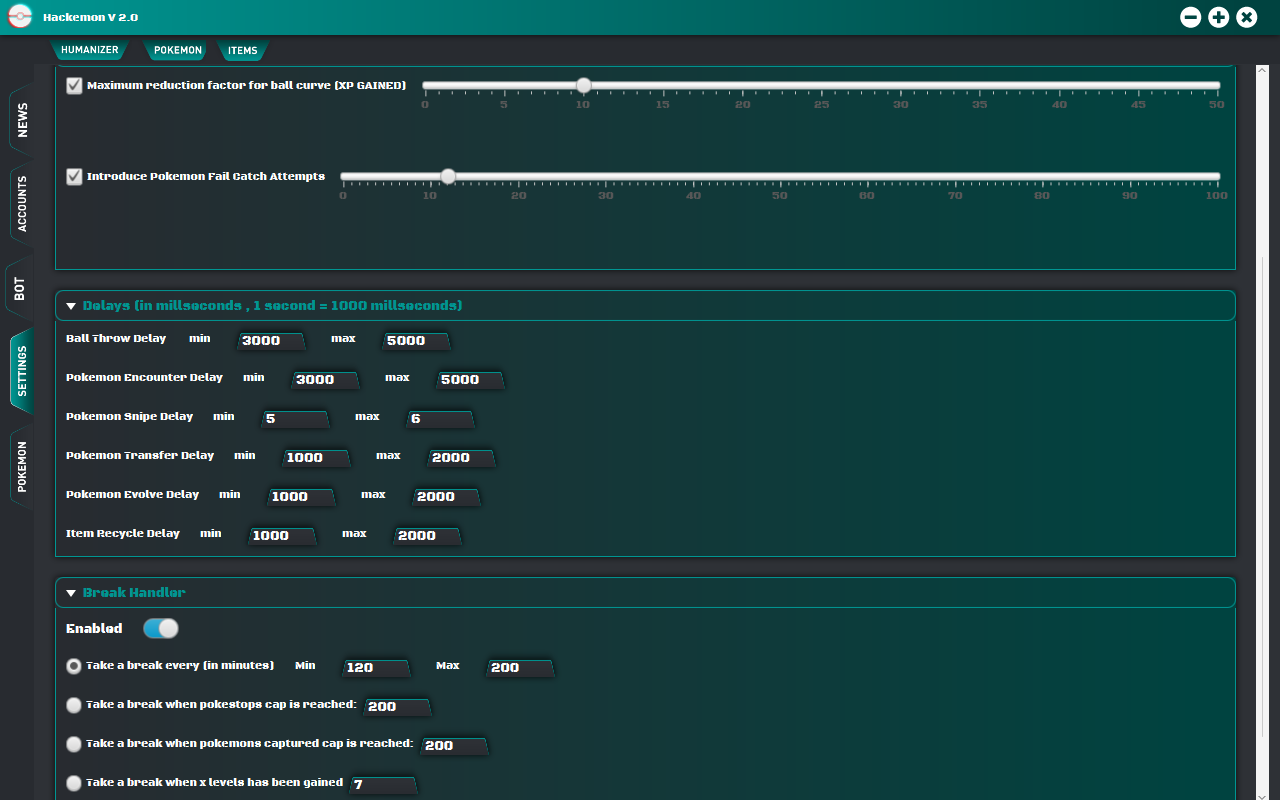1280x800 pixels.
Task: Click the levels gained value field
Action: tap(383, 785)
